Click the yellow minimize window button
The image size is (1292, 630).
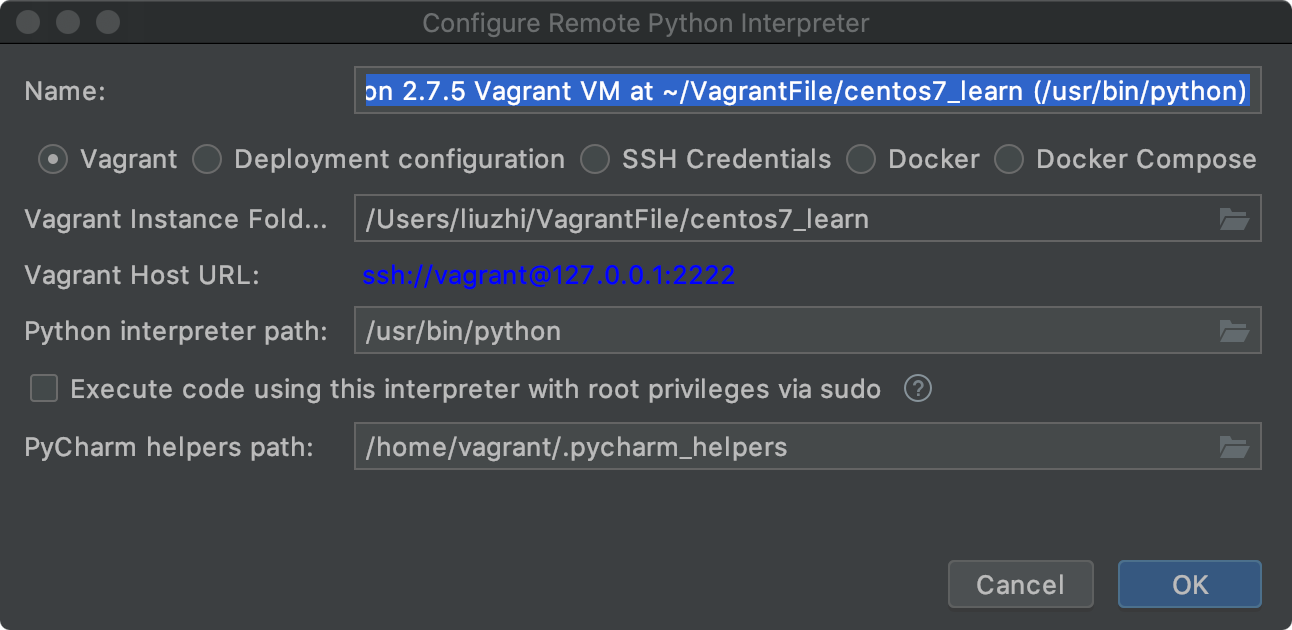click(x=67, y=22)
